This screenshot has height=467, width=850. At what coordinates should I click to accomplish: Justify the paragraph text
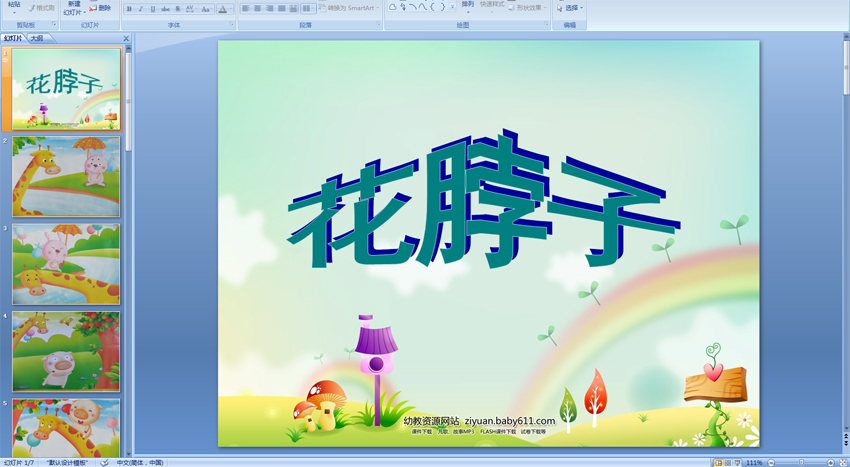[x=281, y=9]
